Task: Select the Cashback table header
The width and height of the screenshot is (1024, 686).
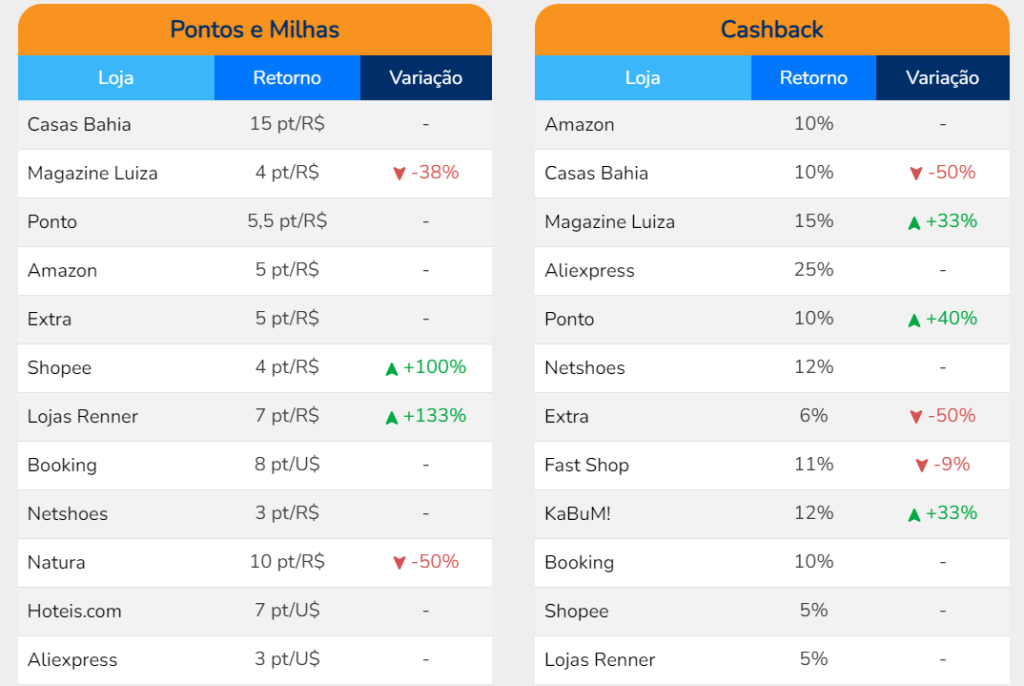Action: tap(772, 29)
